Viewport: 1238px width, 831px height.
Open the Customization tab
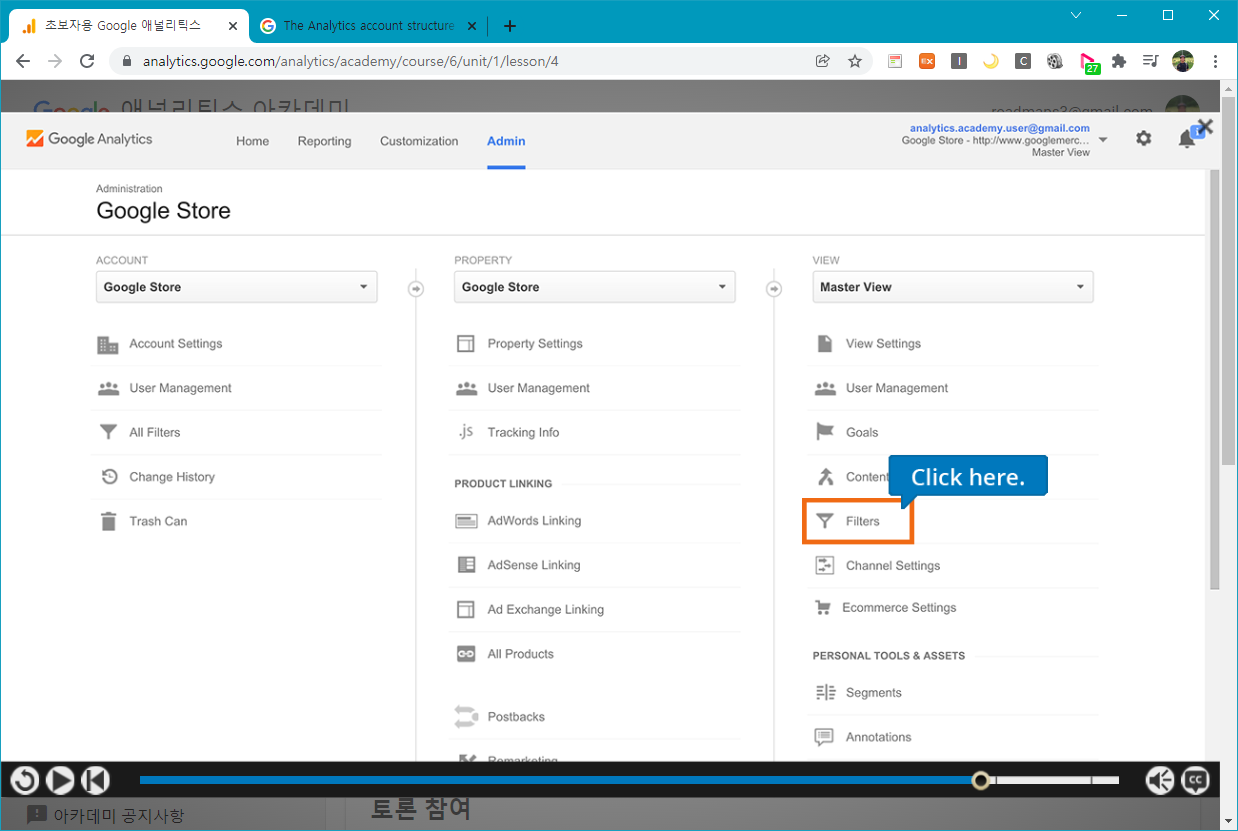click(419, 141)
